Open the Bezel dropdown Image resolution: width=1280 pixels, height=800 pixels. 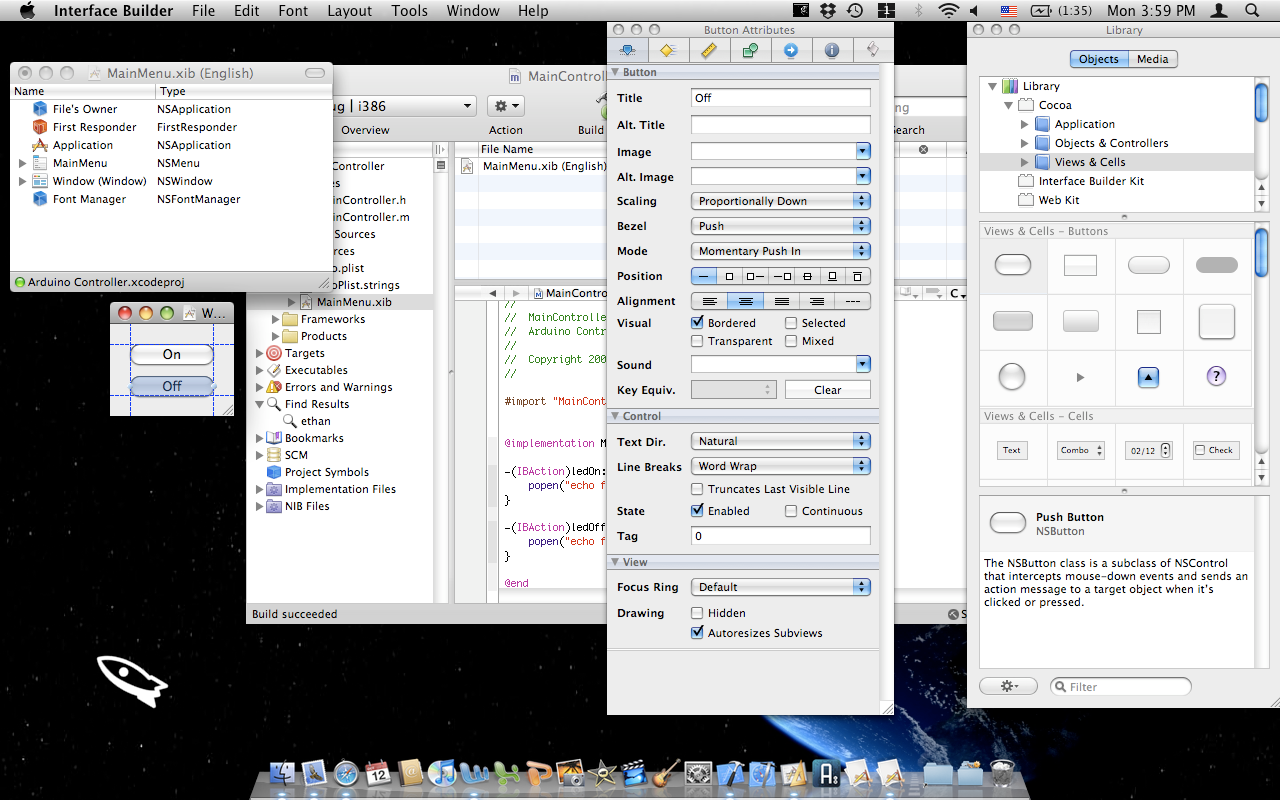pos(781,226)
